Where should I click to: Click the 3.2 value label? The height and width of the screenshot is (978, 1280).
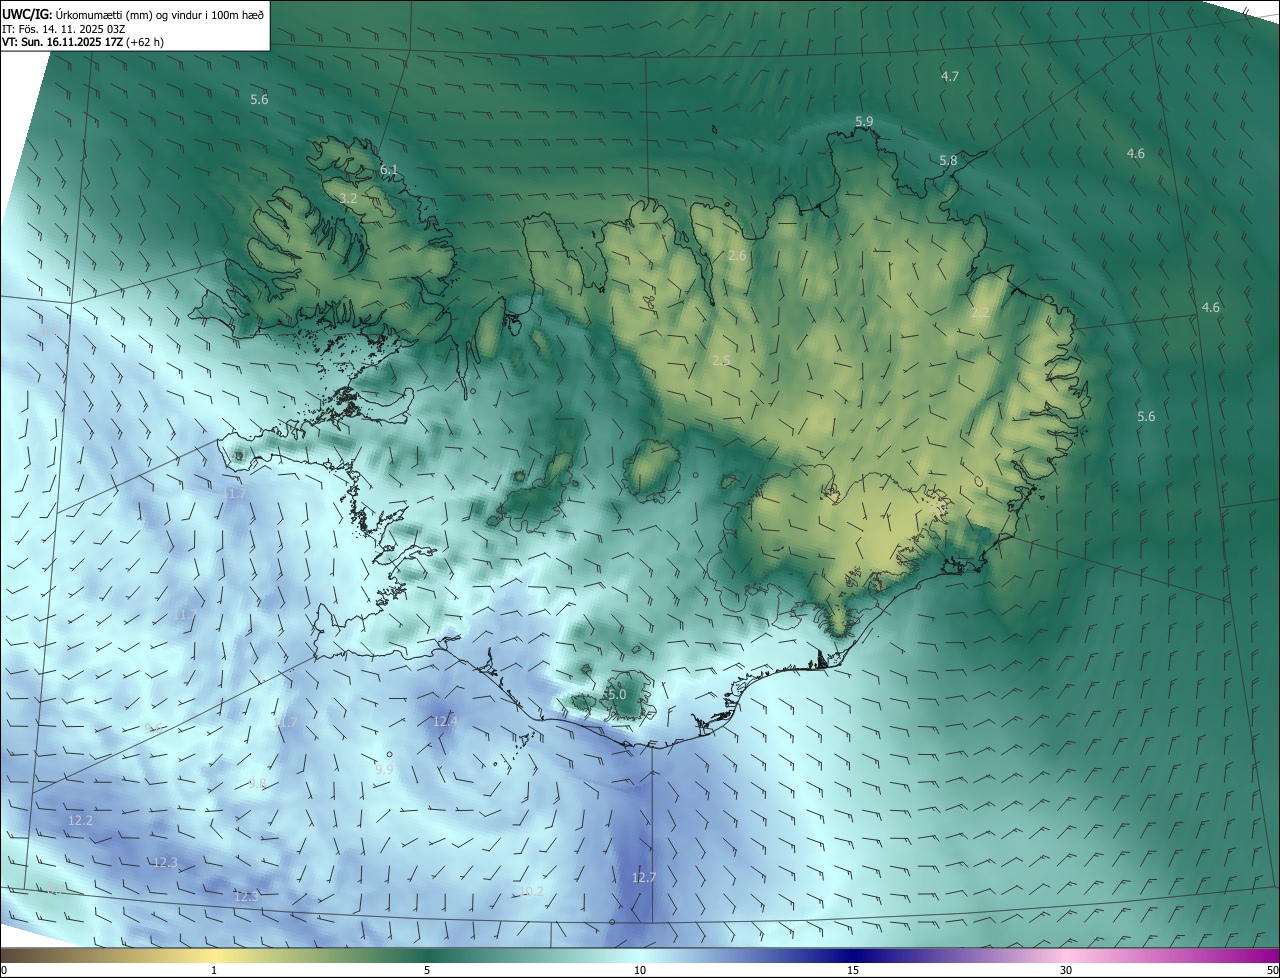click(x=348, y=199)
